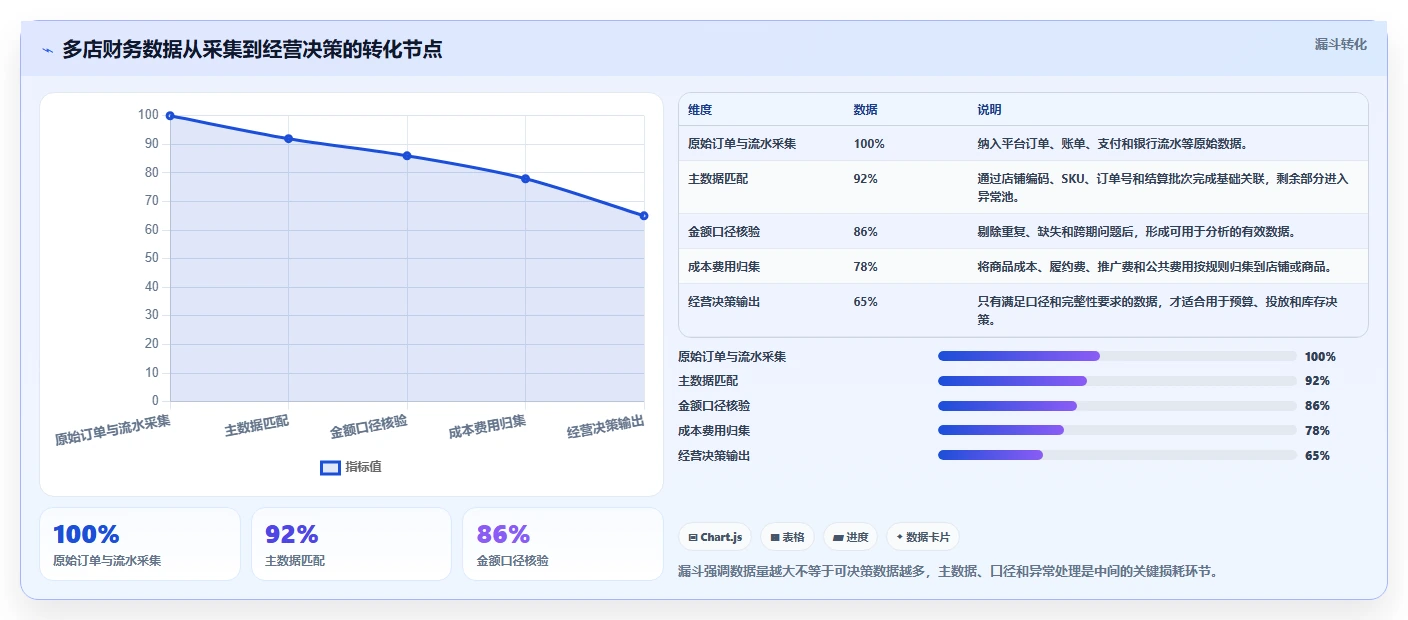Click the y-axis value 100
This screenshot has width=1408, height=620.
148,115
